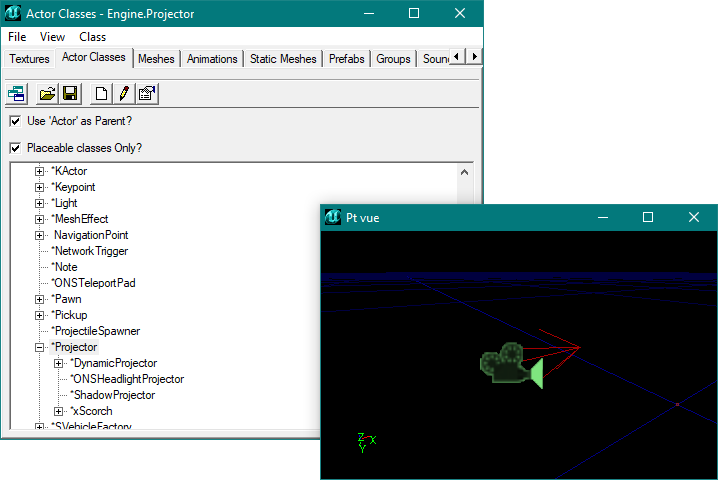
Task: Select *Note in the class tree
Action: point(65,267)
